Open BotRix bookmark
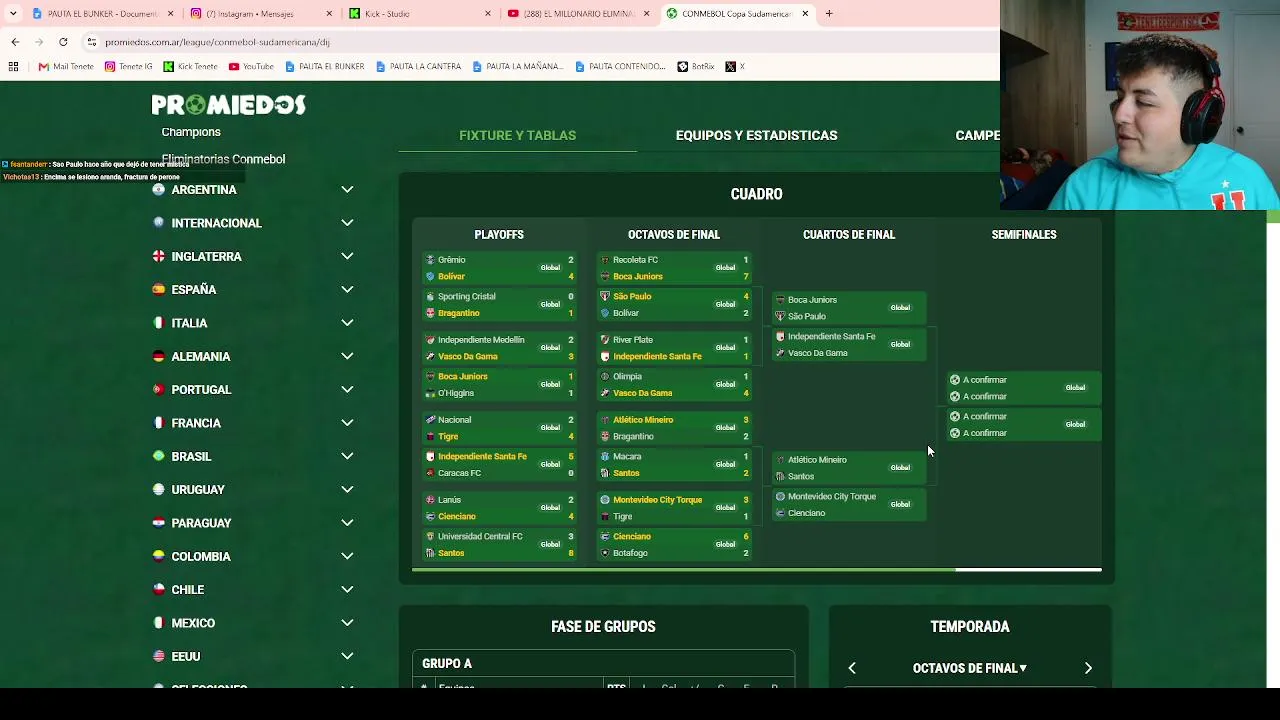The width and height of the screenshot is (1280, 720). tap(696, 67)
